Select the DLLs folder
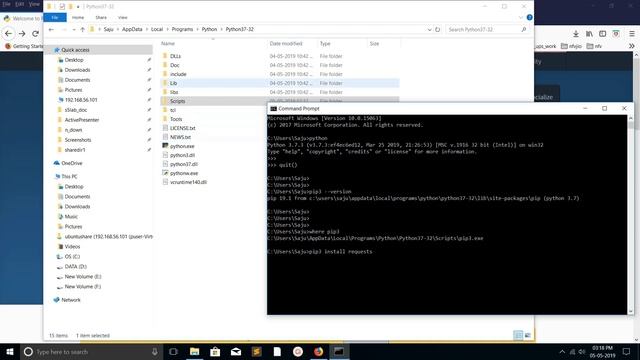Viewport: 640px width, 360px height. 175,56
